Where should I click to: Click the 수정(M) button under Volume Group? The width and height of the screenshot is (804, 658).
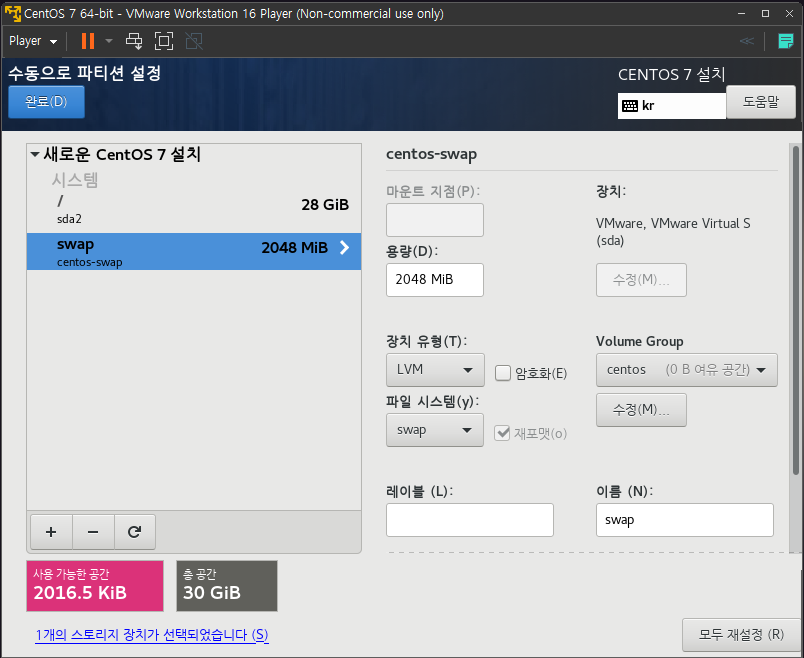pyautogui.click(x=641, y=409)
